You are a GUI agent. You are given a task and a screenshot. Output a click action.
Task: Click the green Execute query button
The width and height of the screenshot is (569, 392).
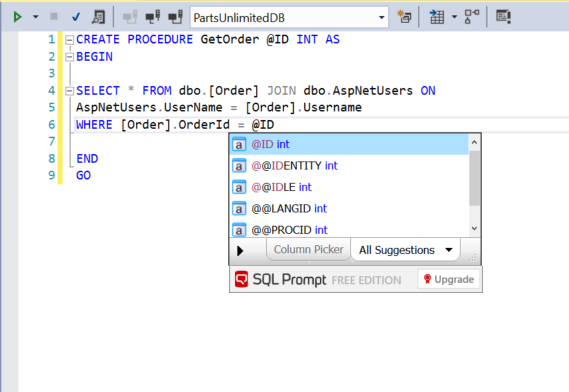(x=17, y=17)
